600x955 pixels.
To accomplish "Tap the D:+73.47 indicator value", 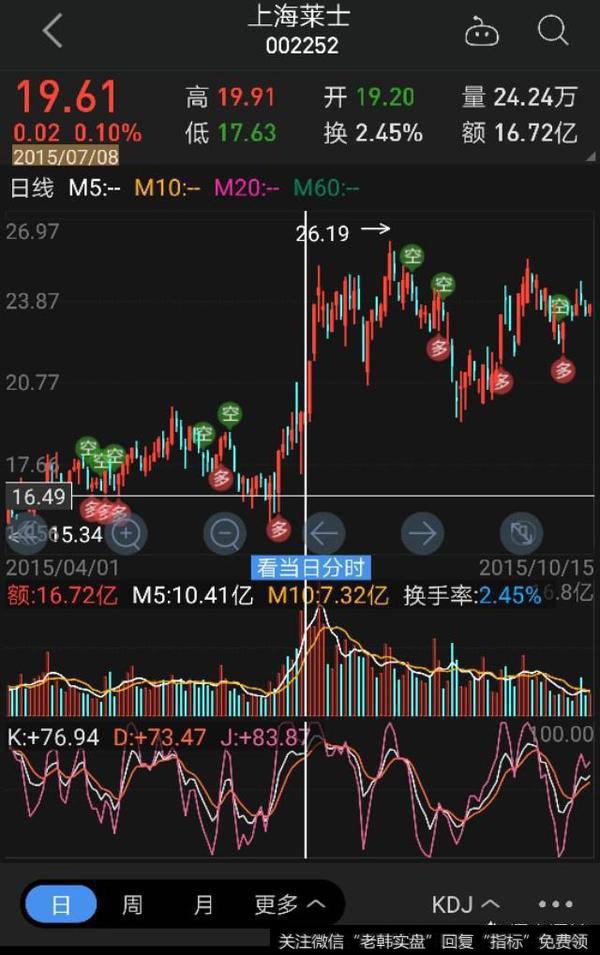I will 160,738.
